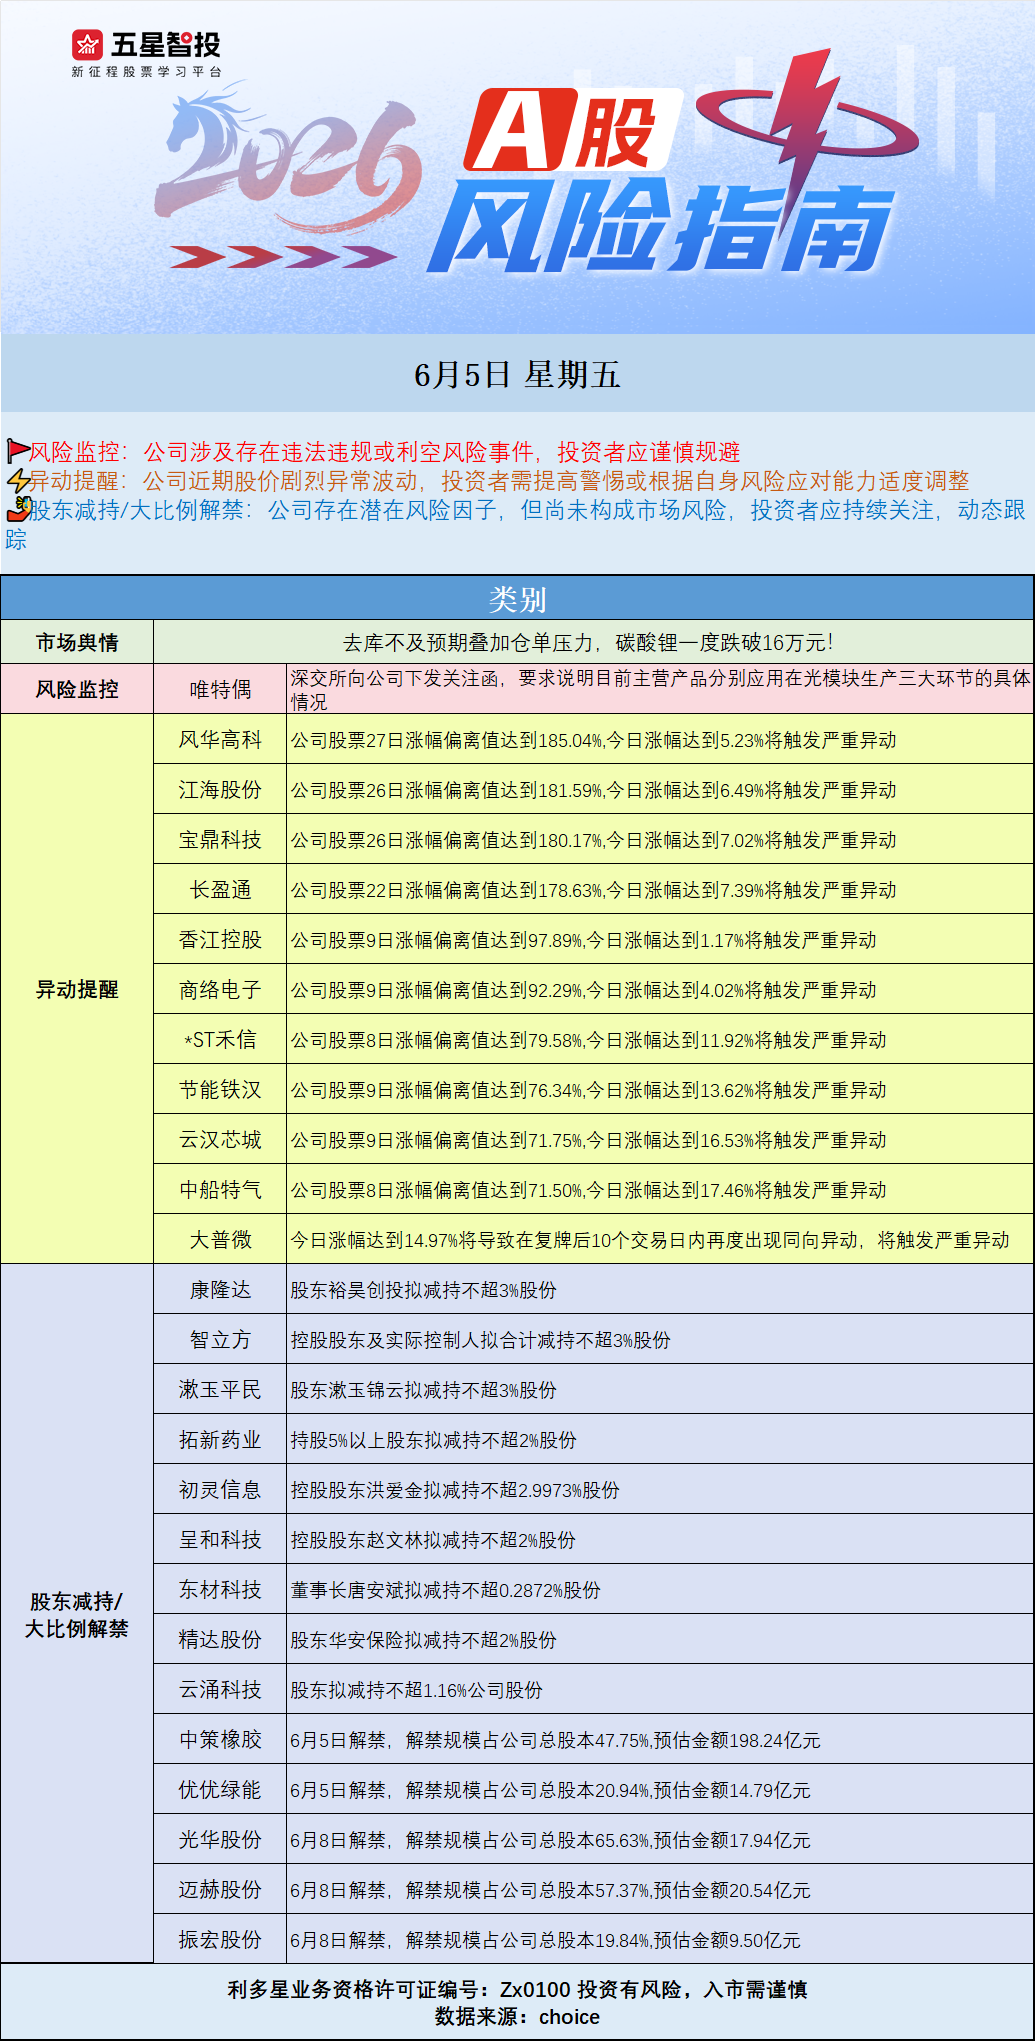Click the 股东减持/大比例解禁 category cell
The height and width of the screenshot is (2042, 1036).
click(x=77, y=1614)
